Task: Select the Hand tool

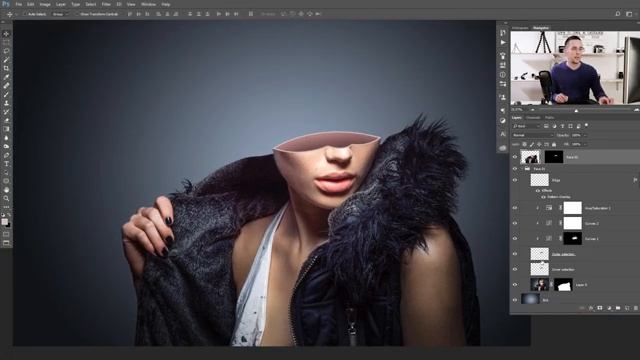Action: [x=6, y=190]
